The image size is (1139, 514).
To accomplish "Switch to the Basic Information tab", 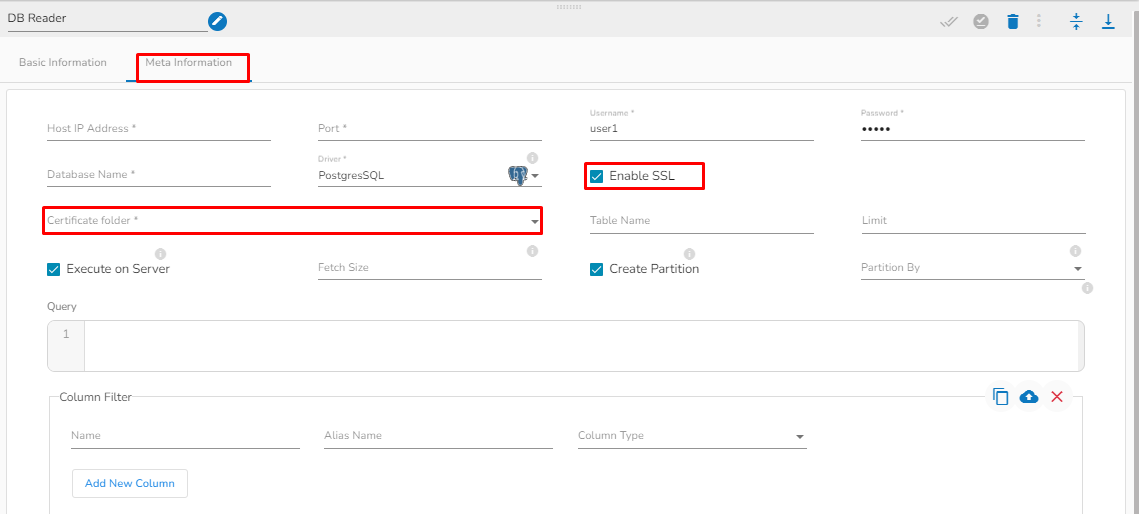I will (x=63, y=63).
